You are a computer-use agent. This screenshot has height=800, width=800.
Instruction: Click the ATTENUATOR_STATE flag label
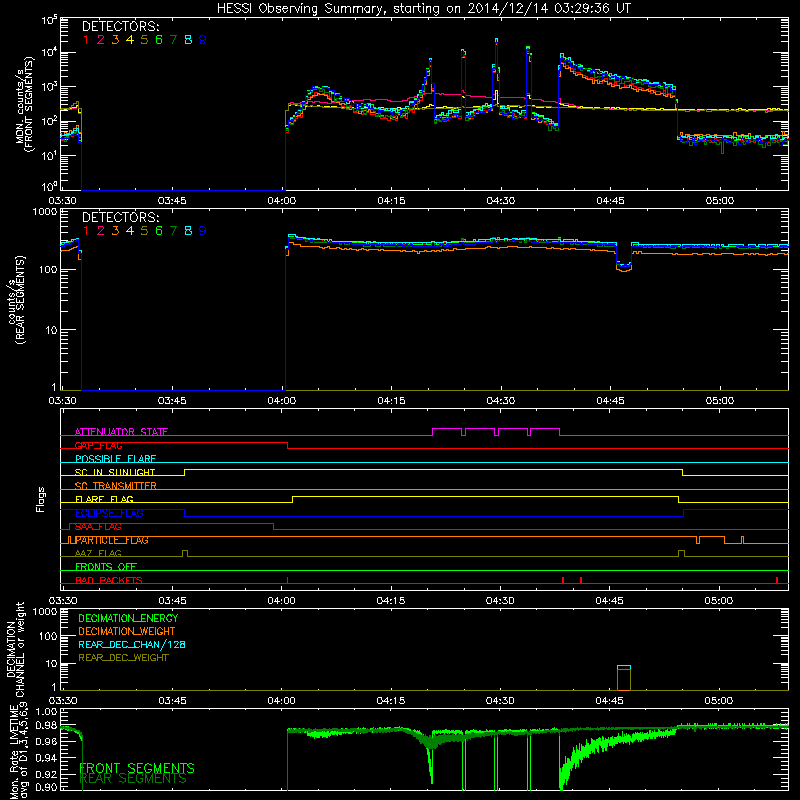[121, 432]
